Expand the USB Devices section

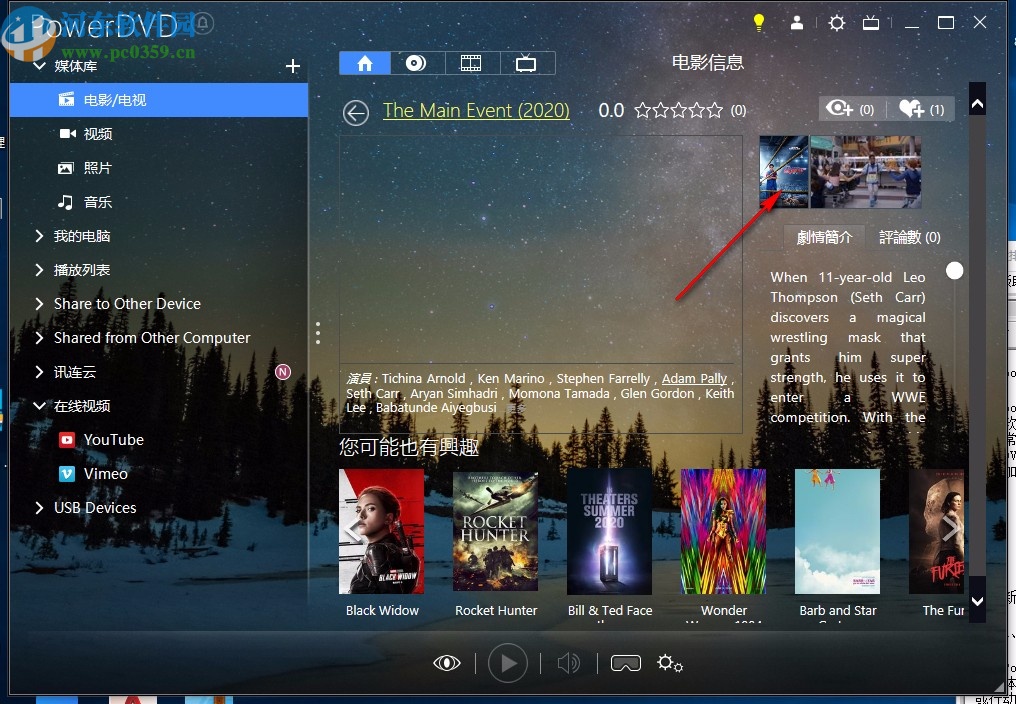coord(95,507)
